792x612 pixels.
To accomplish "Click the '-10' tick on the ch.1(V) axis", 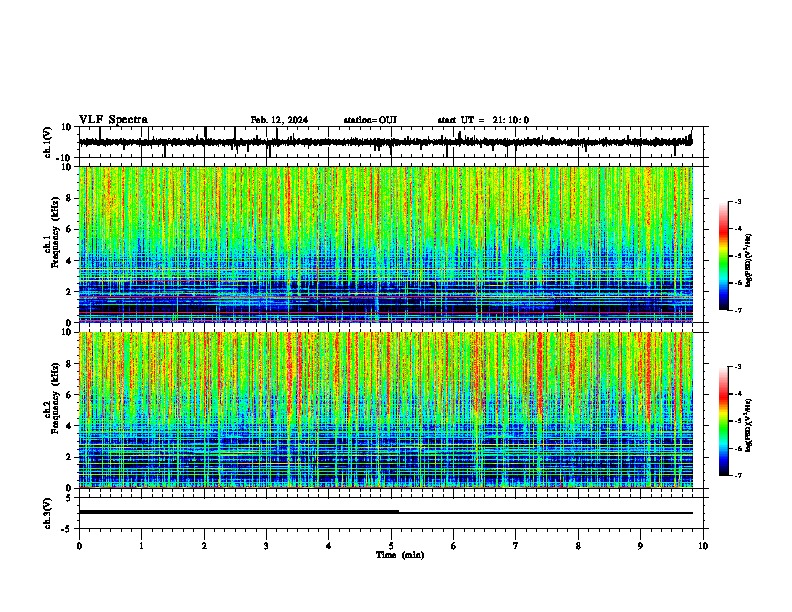I will tap(64, 158).
